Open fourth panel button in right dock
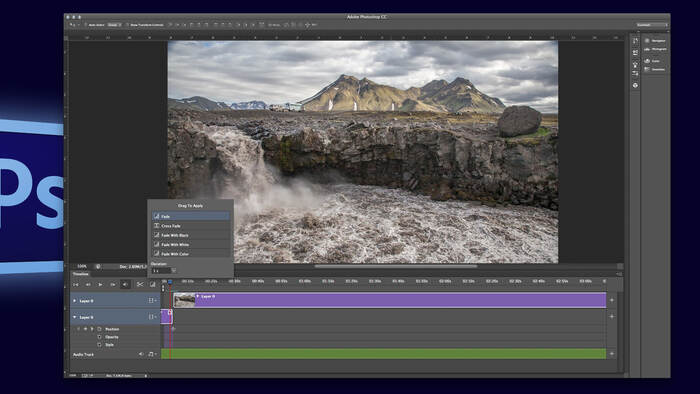The image size is (700, 394). coord(655,70)
